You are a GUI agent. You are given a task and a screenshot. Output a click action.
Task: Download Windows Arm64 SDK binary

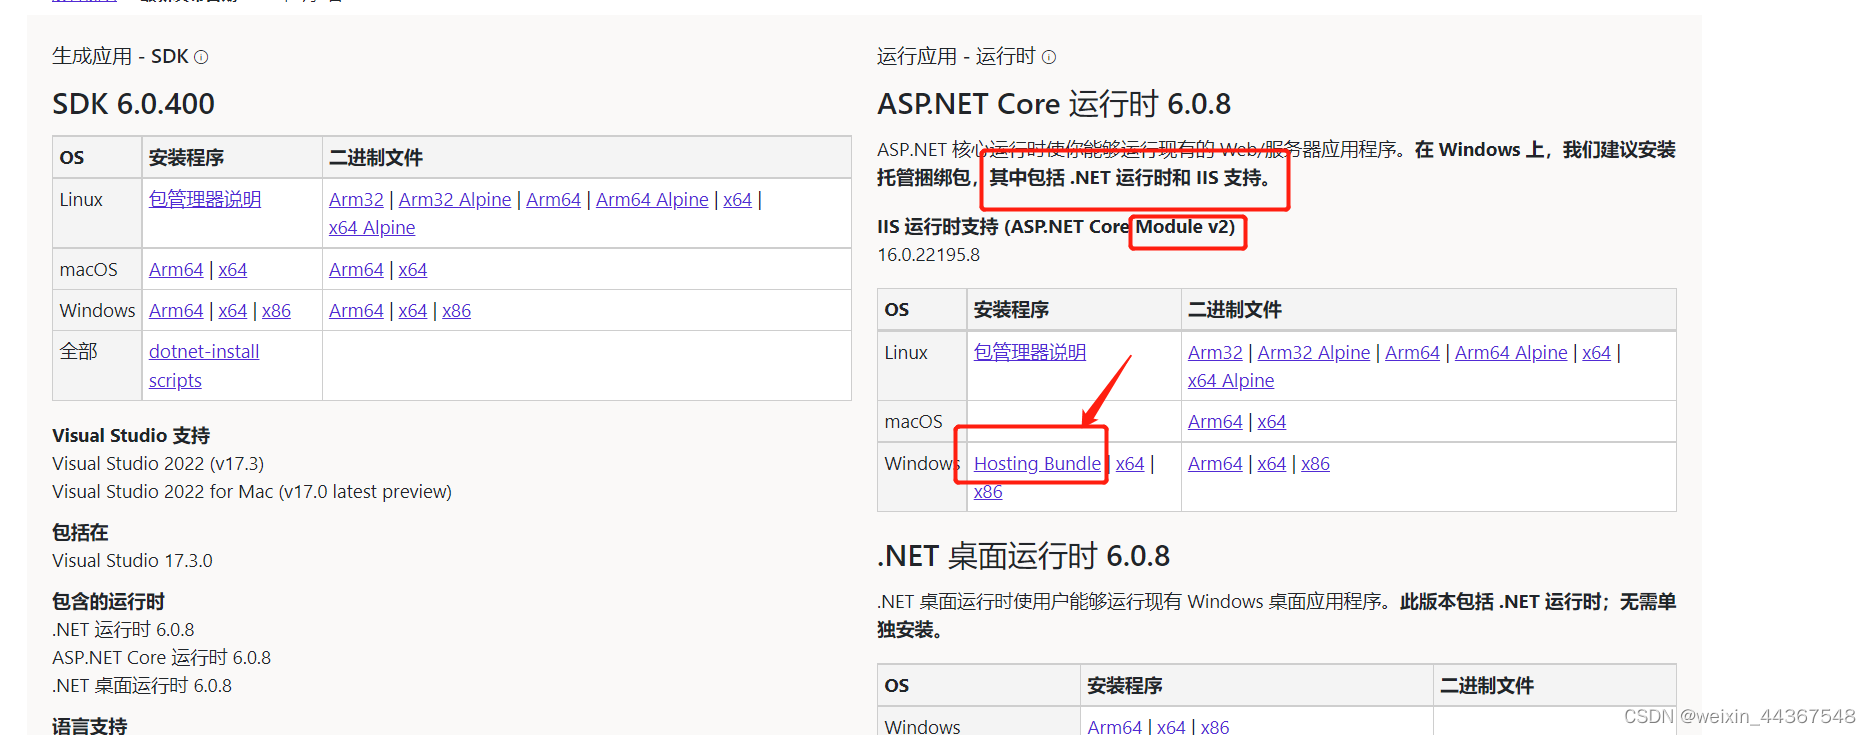(x=356, y=310)
